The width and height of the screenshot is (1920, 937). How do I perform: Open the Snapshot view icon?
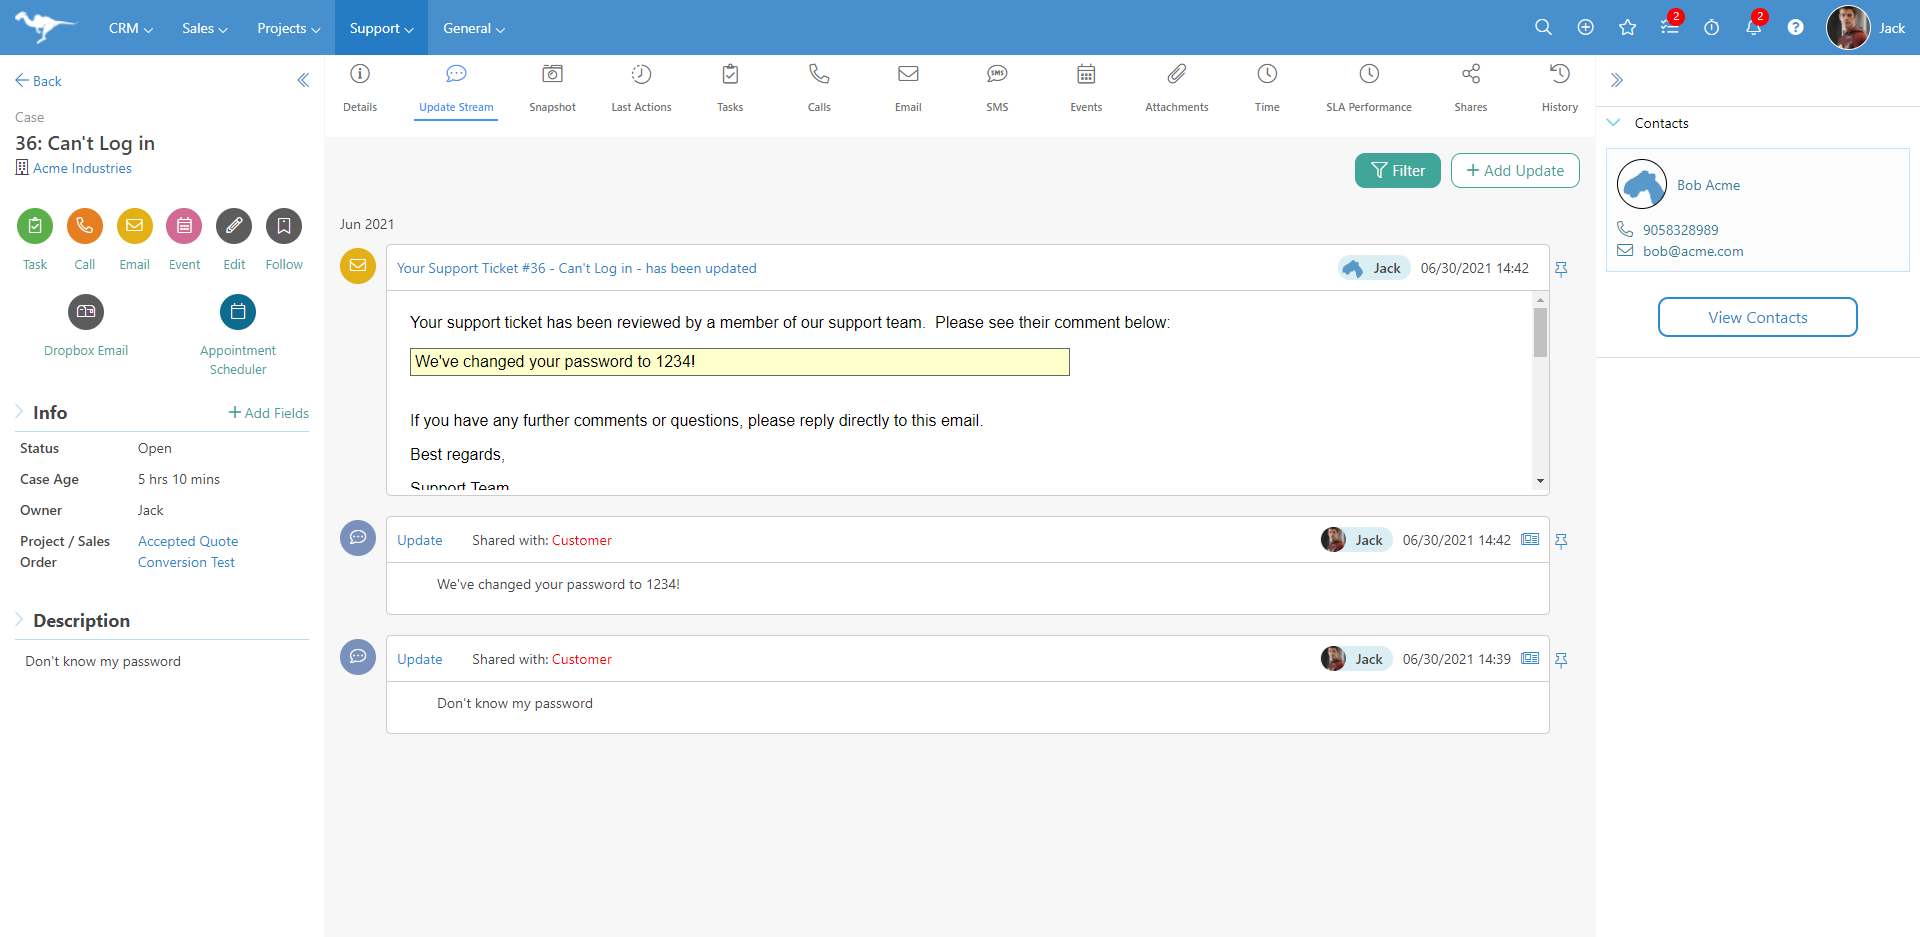point(552,75)
